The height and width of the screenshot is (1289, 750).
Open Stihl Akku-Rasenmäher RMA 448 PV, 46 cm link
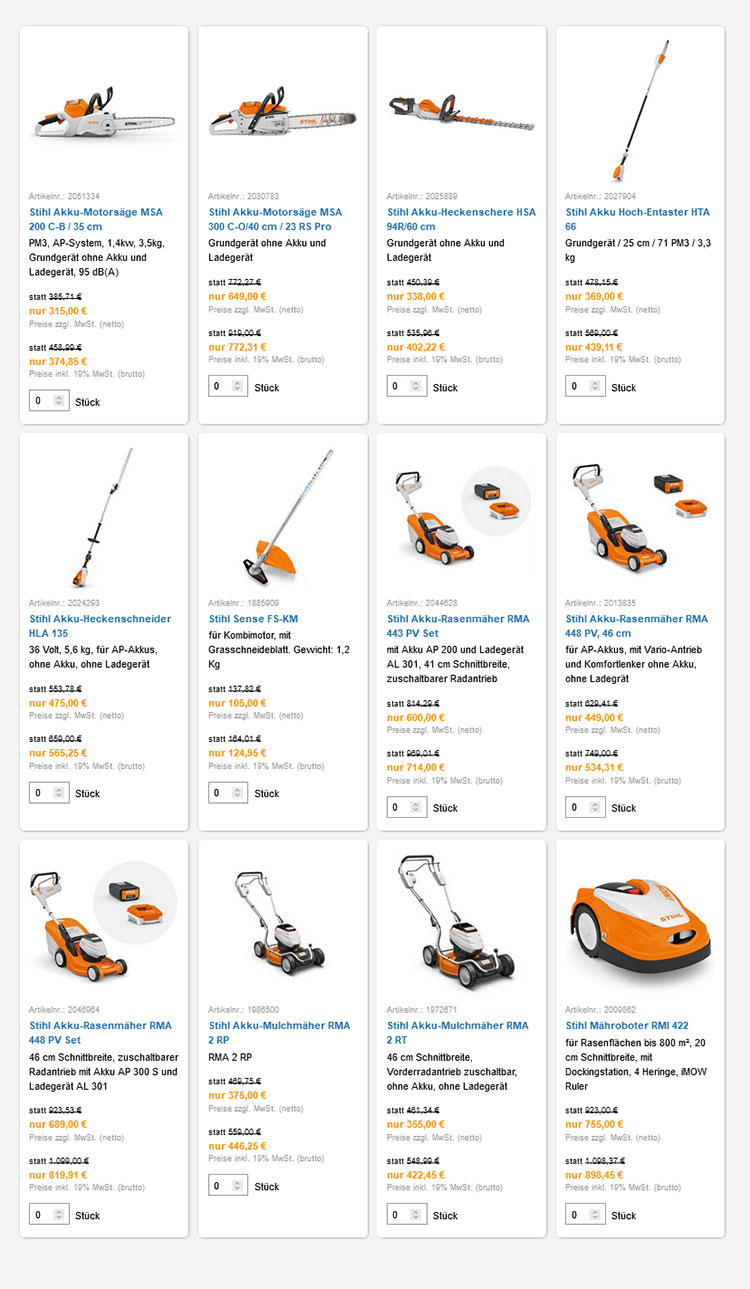click(x=636, y=626)
